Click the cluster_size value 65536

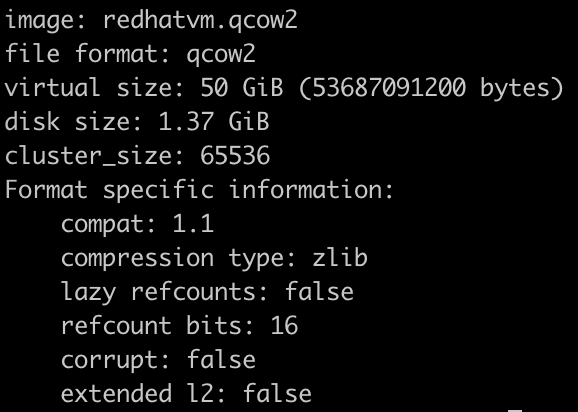(235, 156)
